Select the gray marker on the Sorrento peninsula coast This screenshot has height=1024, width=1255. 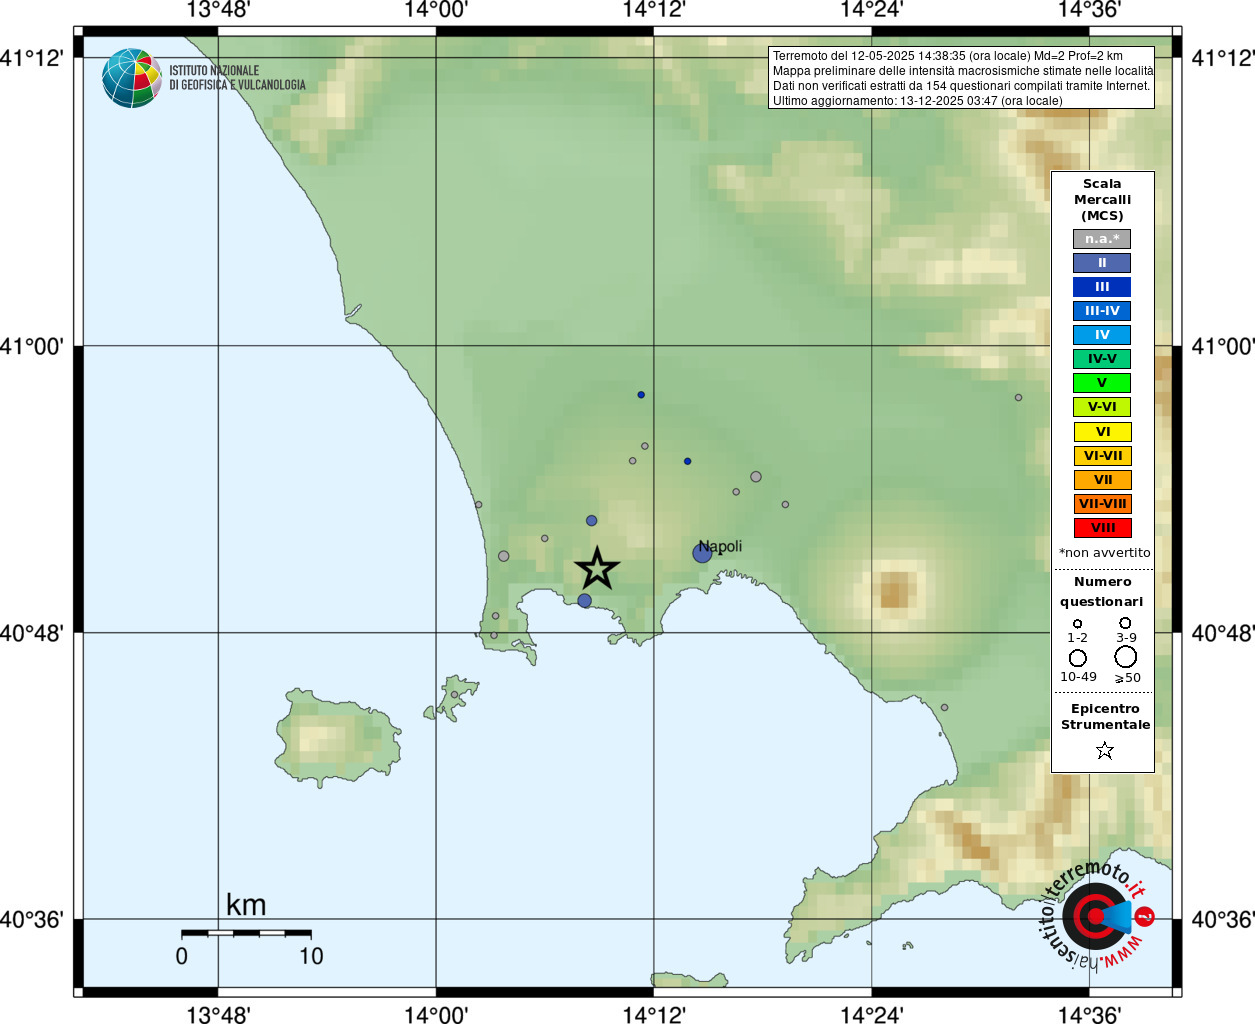click(944, 707)
